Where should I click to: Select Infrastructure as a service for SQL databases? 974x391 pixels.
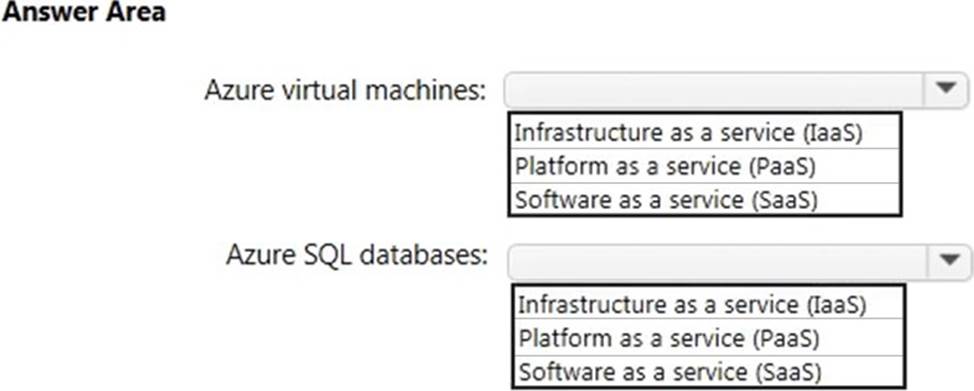pyautogui.click(x=708, y=303)
